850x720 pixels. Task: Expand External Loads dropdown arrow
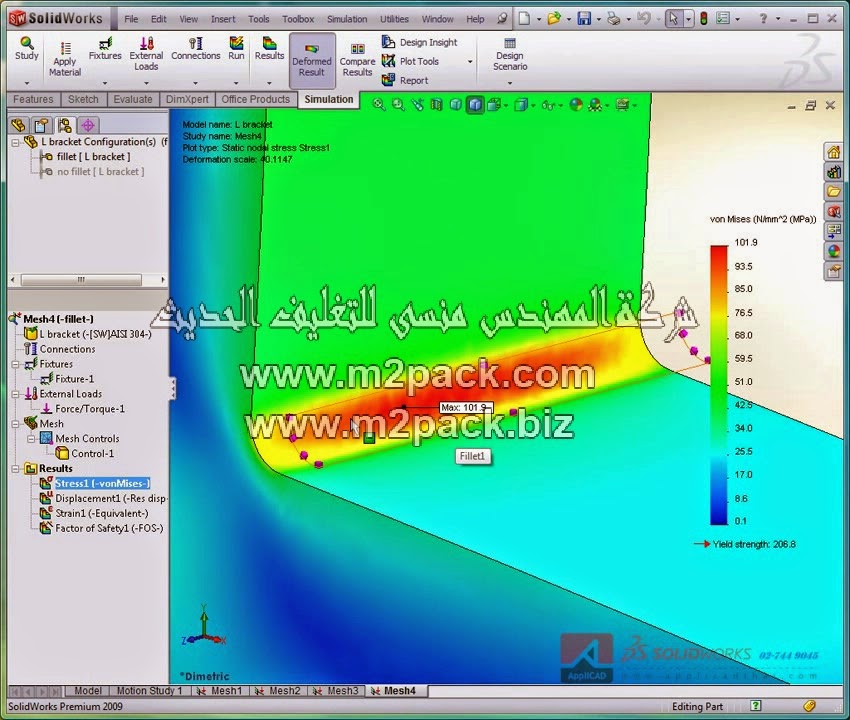(146, 83)
